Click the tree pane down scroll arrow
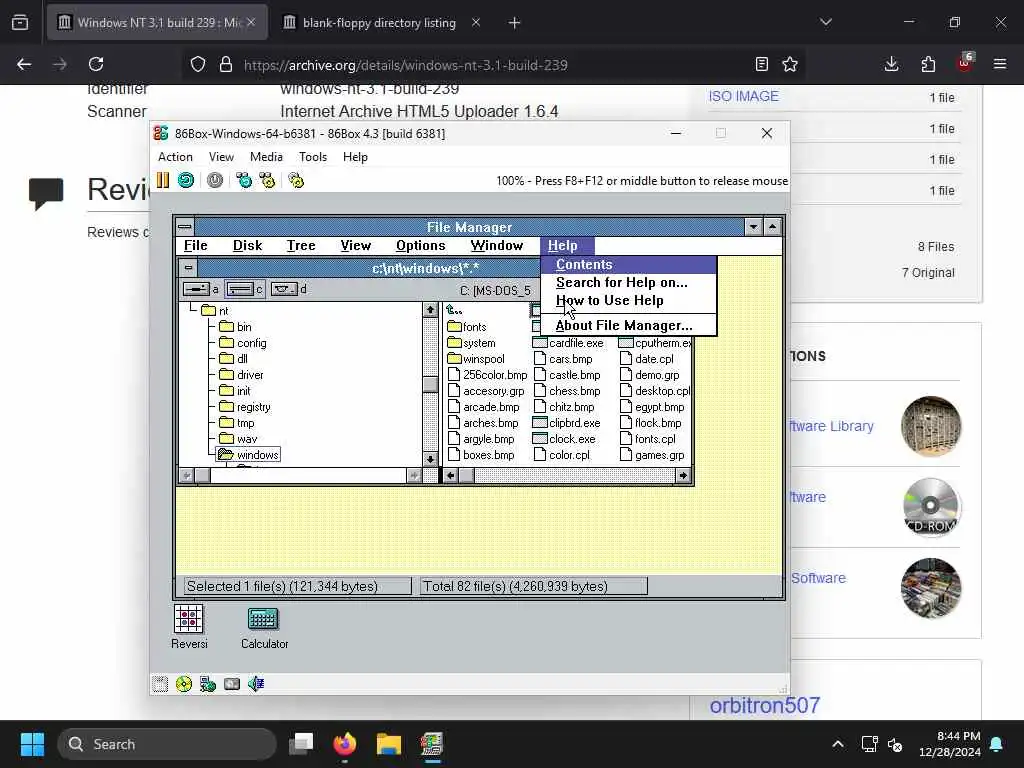 (x=430, y=459)
